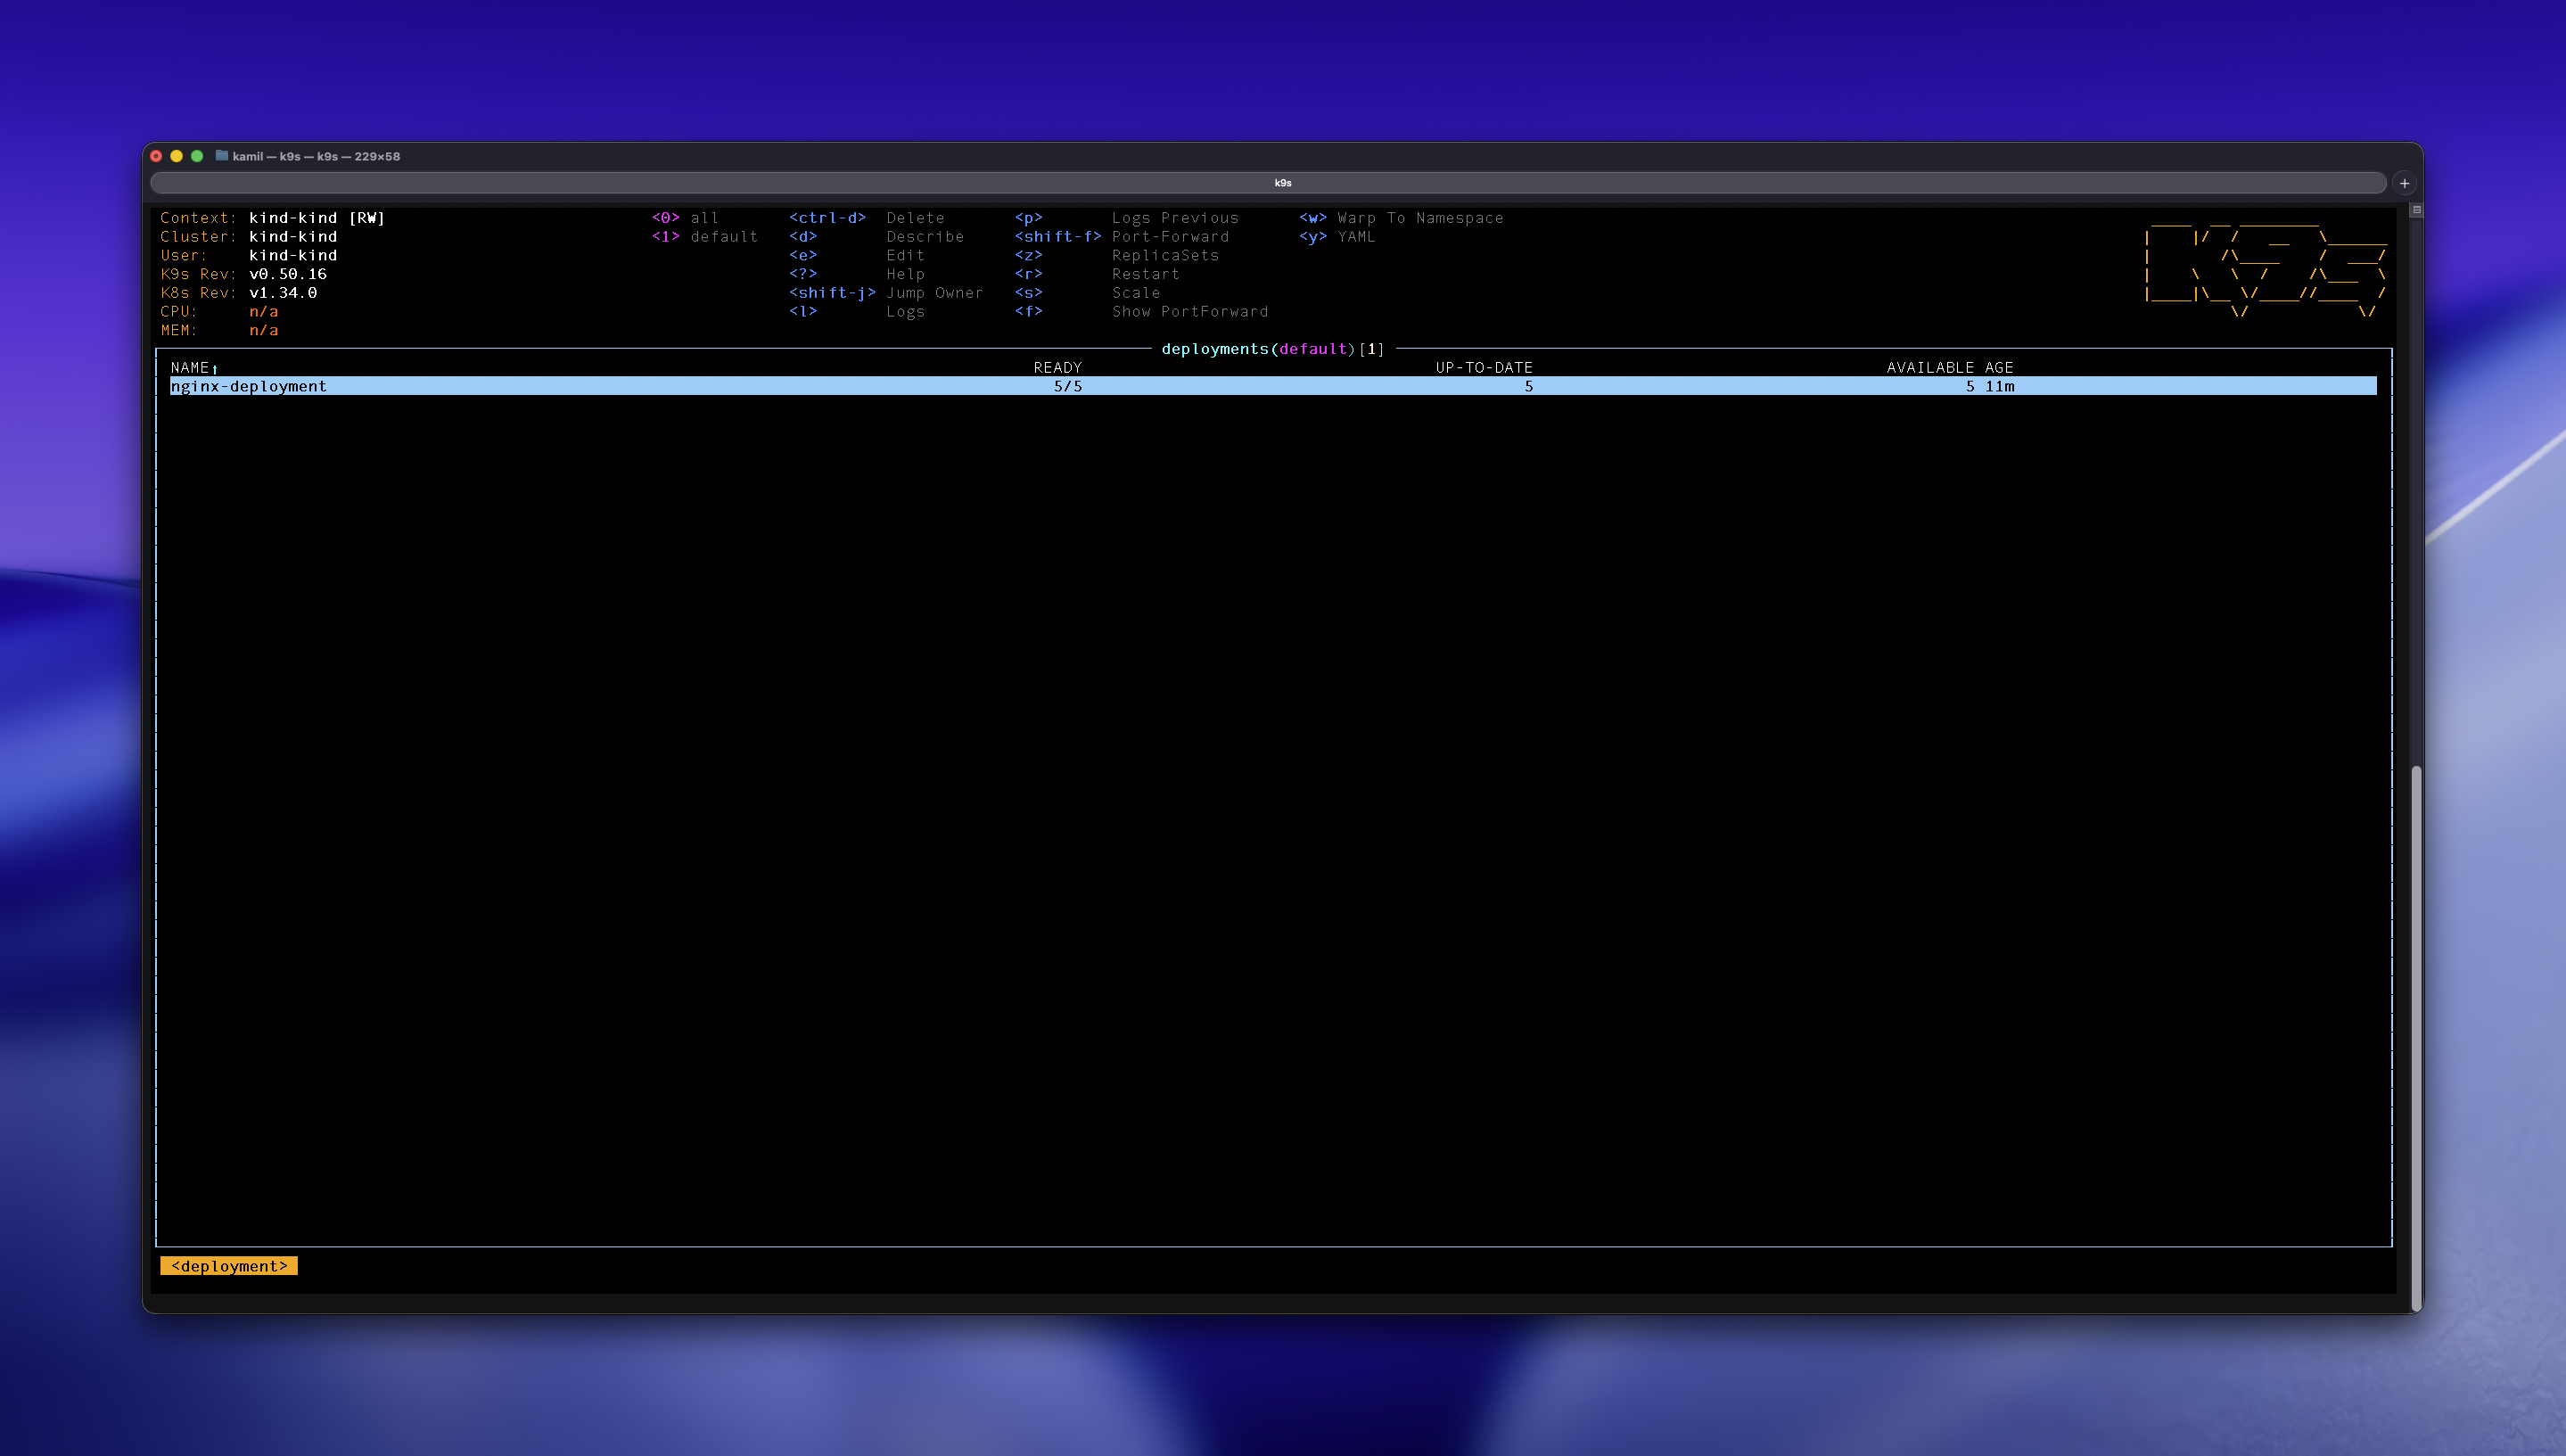Click the new tab plus button
The width and height of the screenshot is (2566, 1456).
point(2404,183)
